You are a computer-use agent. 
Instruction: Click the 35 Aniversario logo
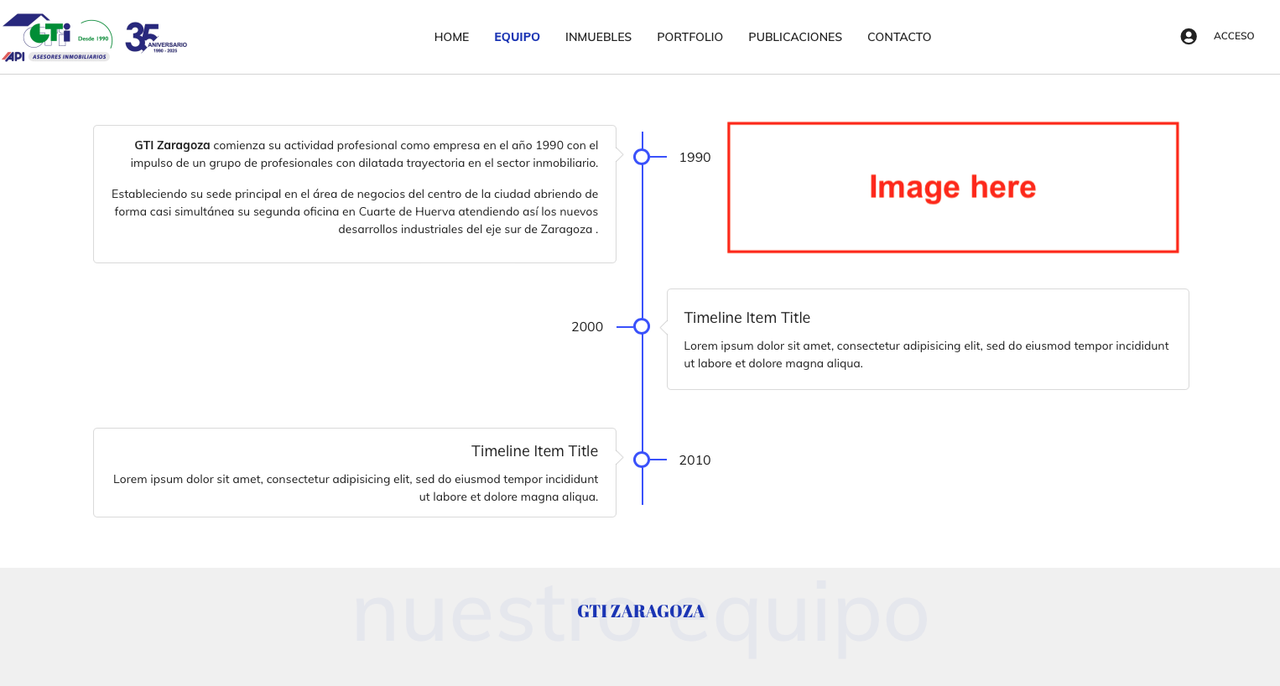(156, 37)
